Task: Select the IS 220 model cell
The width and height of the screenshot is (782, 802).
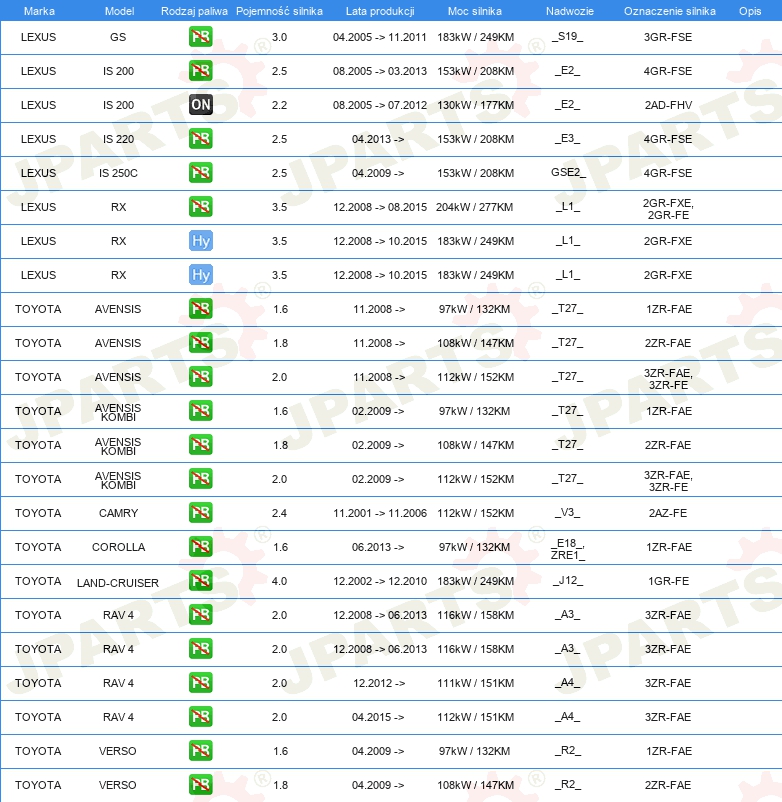Action: (118, 139)
